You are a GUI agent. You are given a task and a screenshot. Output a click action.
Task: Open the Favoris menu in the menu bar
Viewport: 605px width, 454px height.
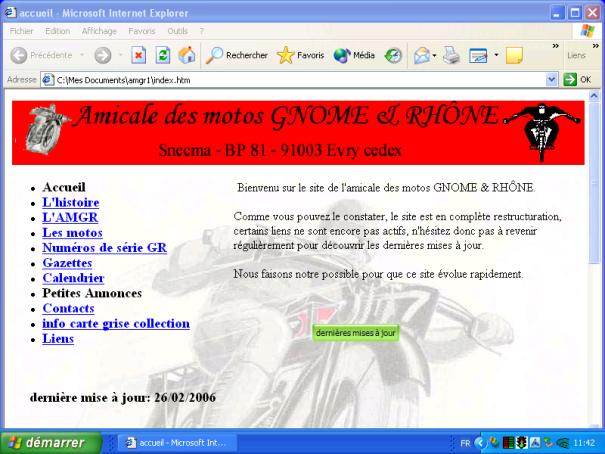(x=142, y=31)
